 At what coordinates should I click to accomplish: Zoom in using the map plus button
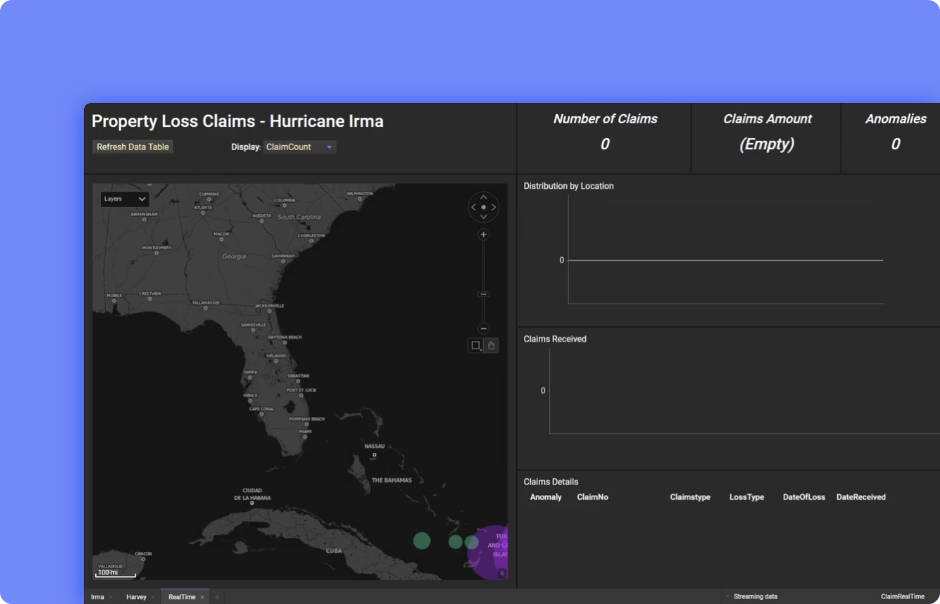click(484, 235)
